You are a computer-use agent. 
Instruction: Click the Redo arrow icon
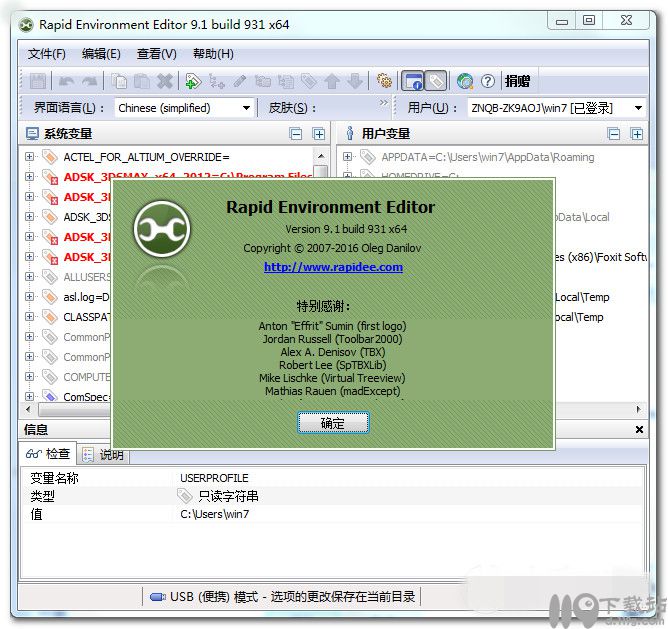[89, 81]
